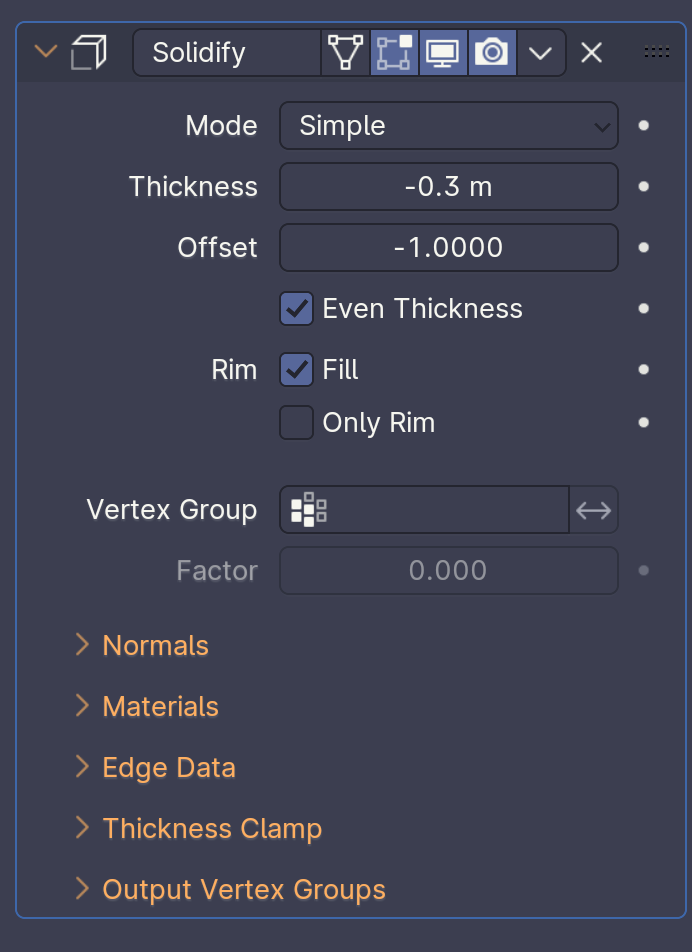Expand the Normals subpanel

(x=155, y=646)
